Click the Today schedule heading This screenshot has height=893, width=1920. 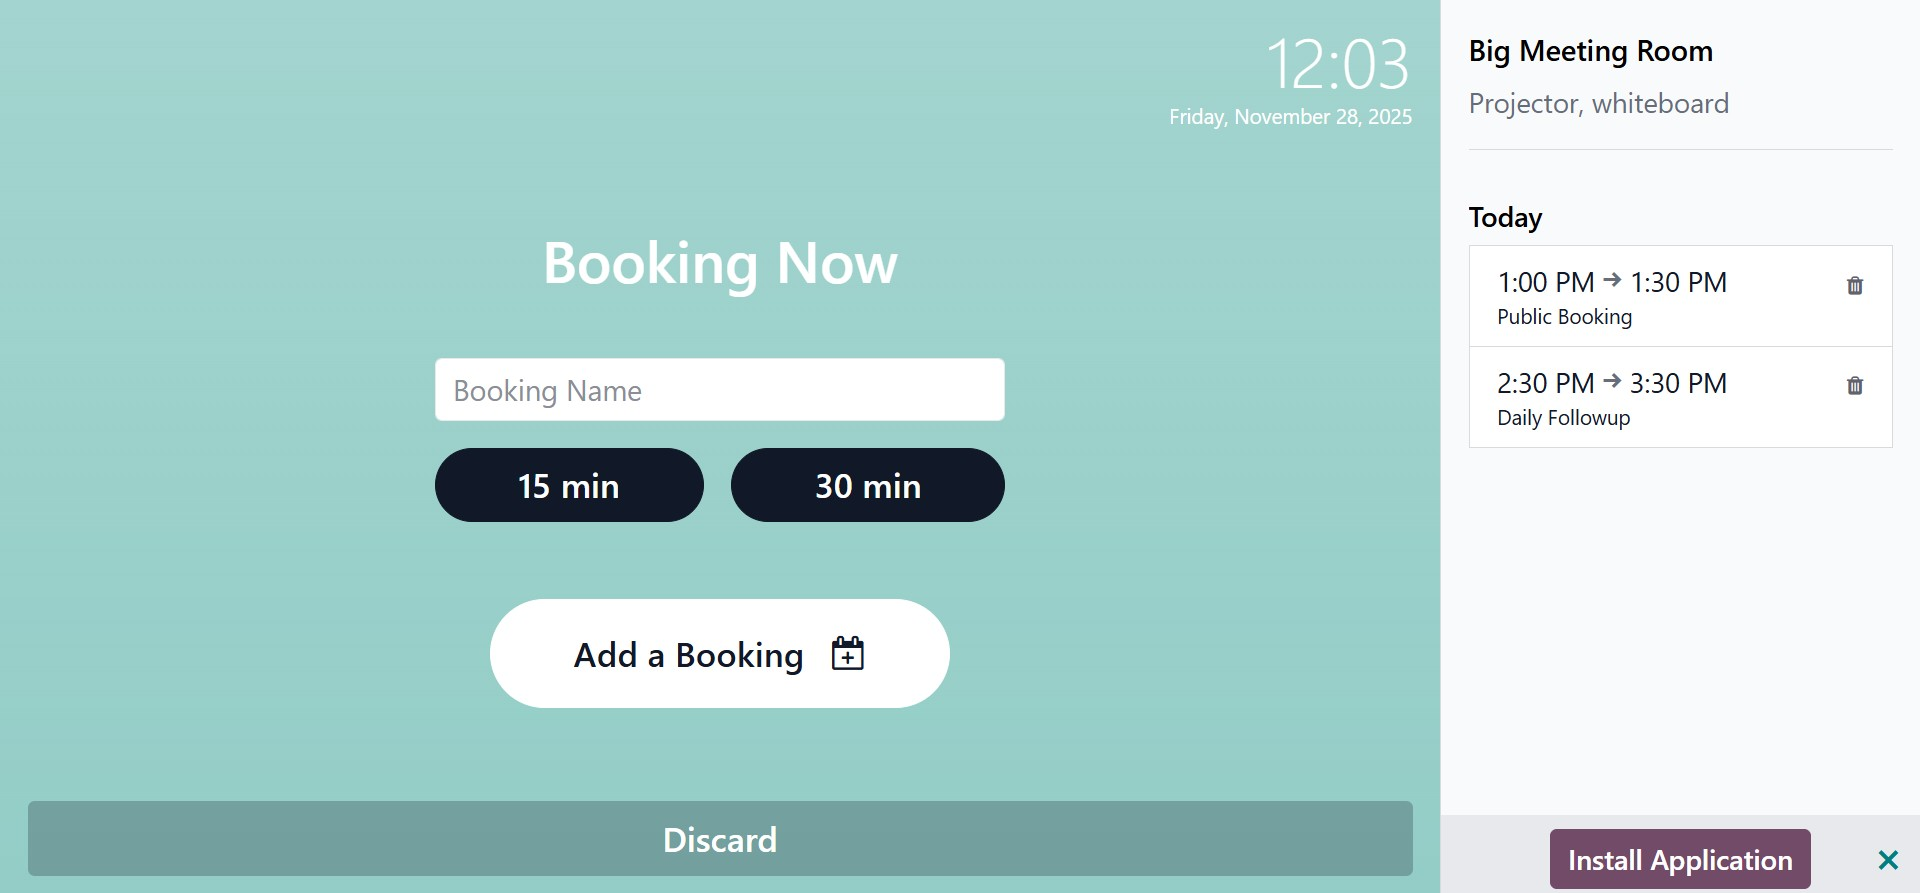point(1505,217)
